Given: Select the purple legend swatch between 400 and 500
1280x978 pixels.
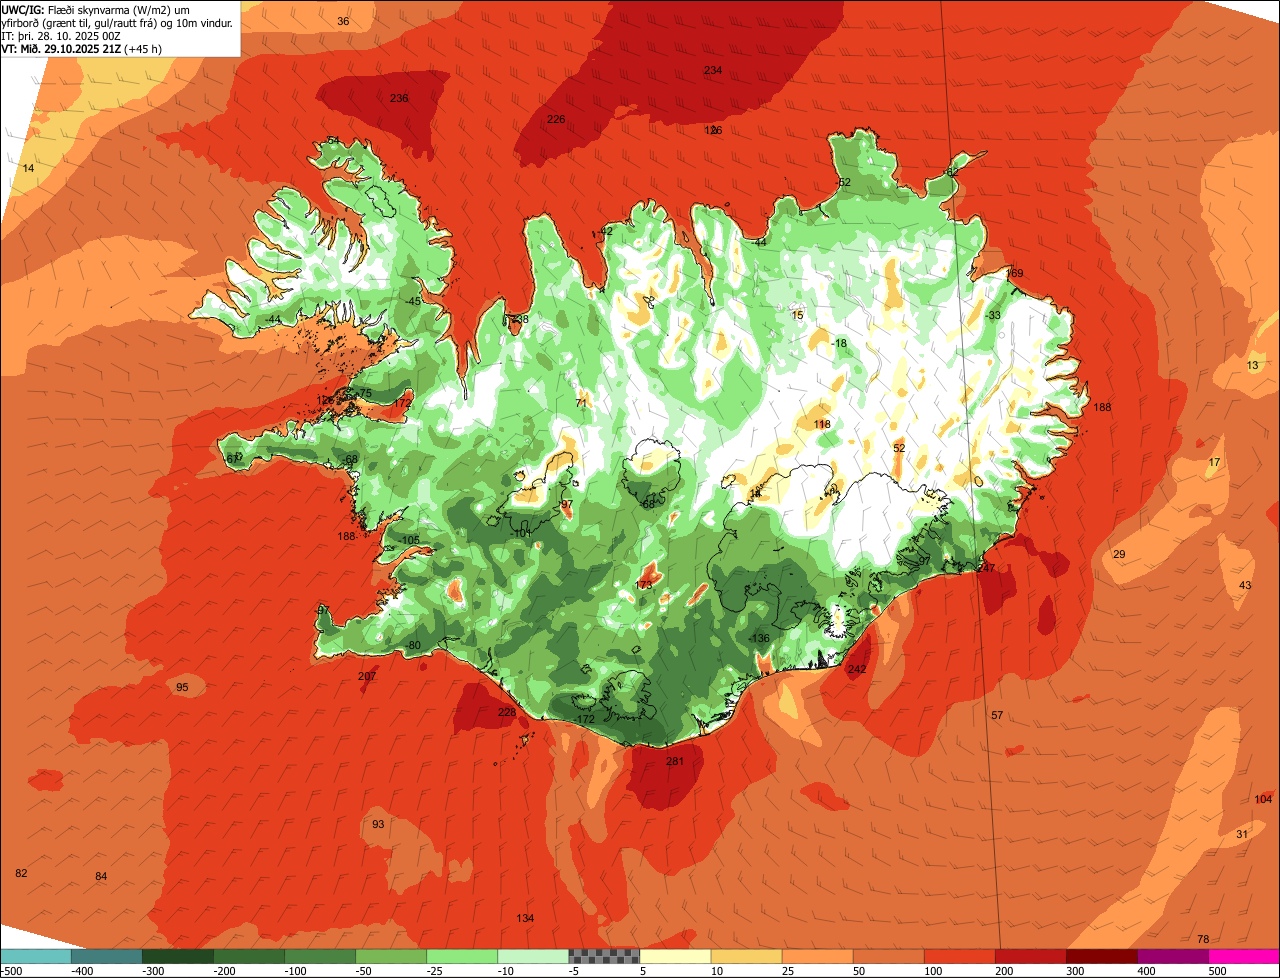Looking at the screenshot, I should tap(1173, 956).
